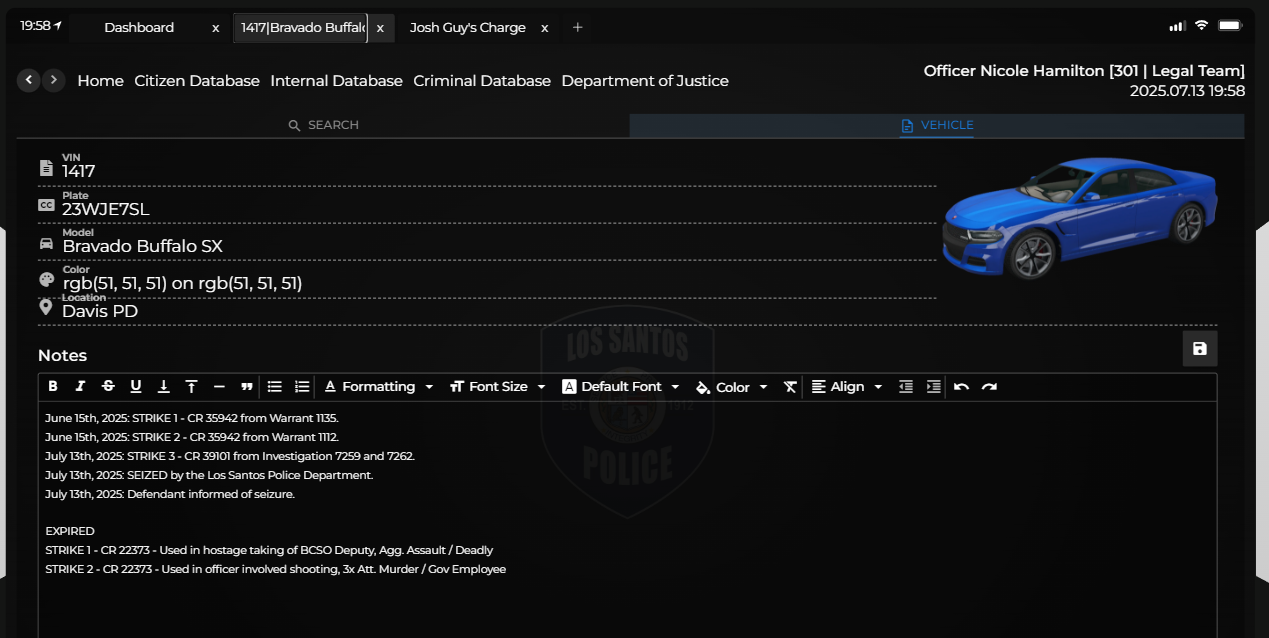
Task: Add a new tab with the plus
Action: pos(577,27)
